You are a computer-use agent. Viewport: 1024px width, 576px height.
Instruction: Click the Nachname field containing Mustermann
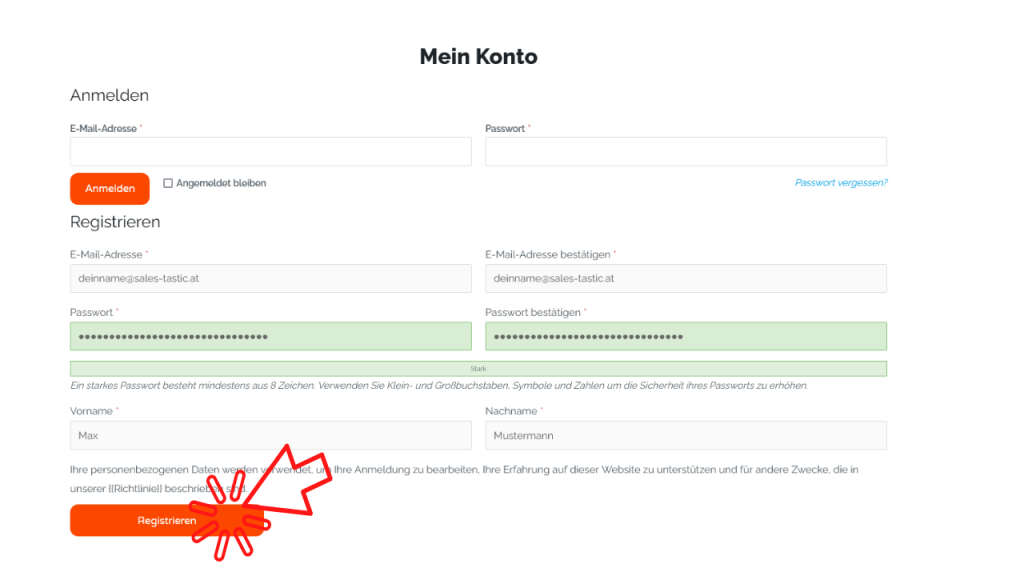686,436
